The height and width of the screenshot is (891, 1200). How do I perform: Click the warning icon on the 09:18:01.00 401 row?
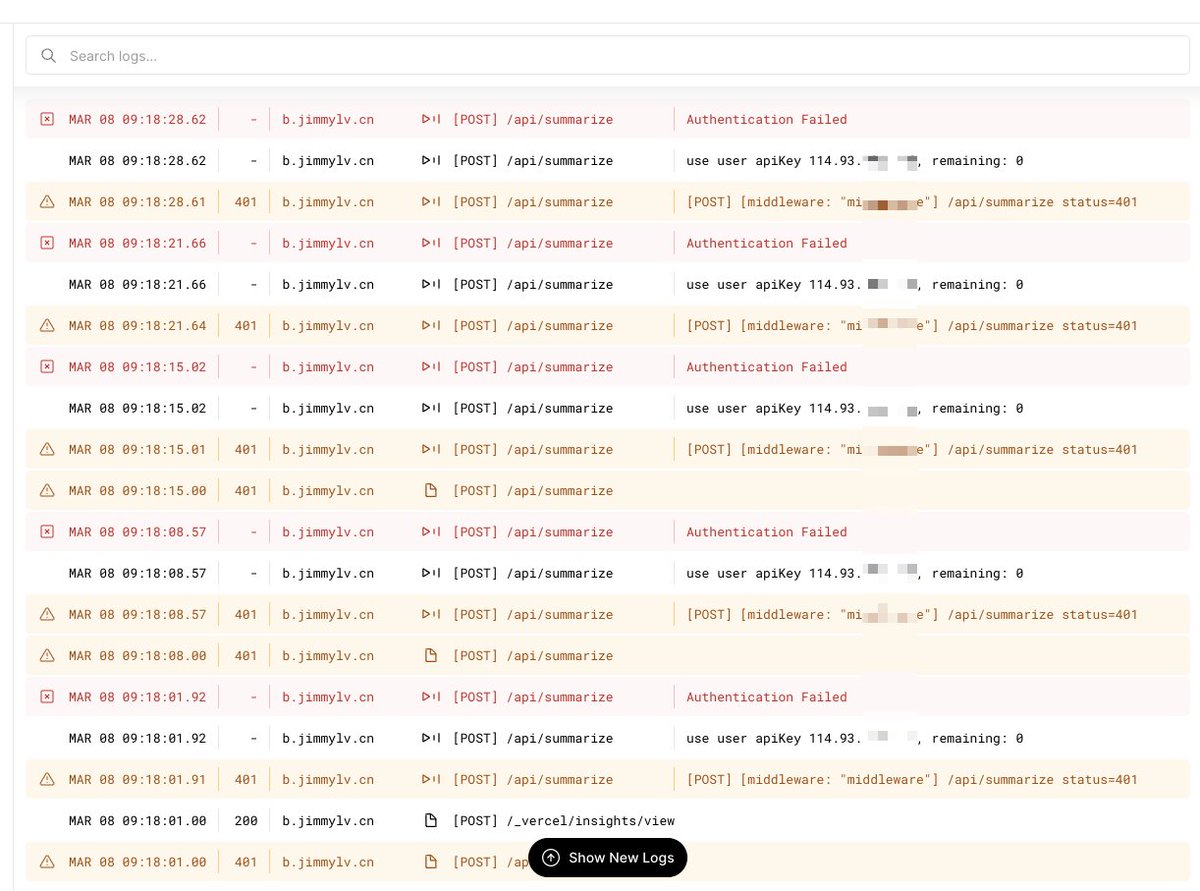coord(47,862)
